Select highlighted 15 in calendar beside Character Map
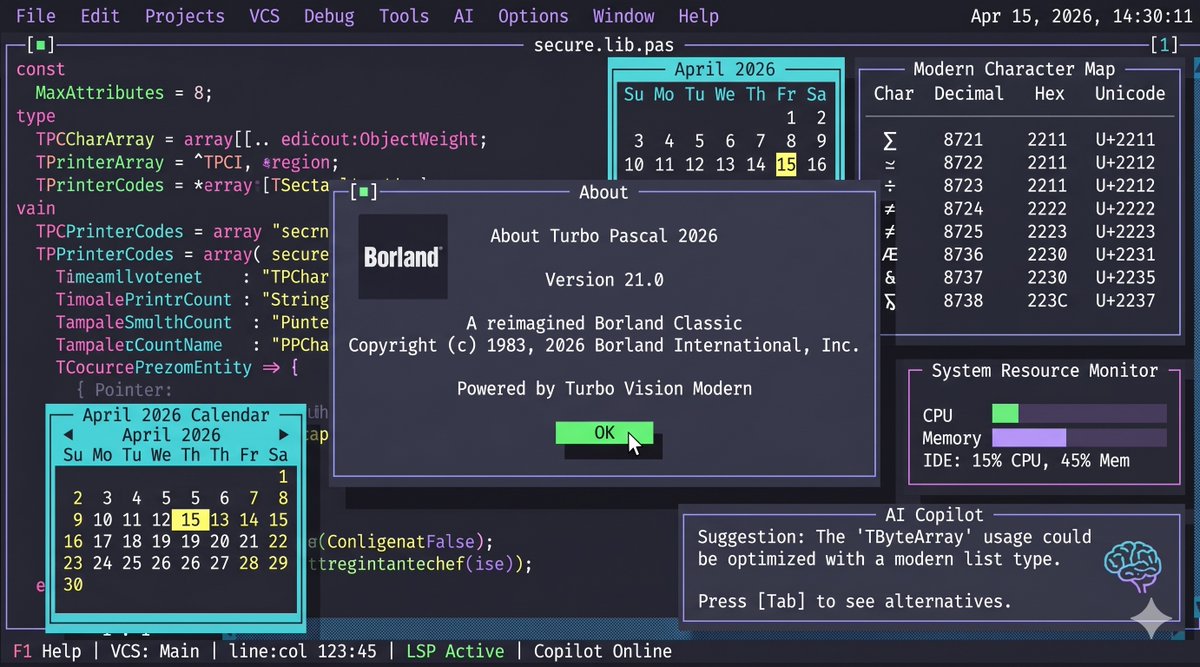 tap(786, 164)
